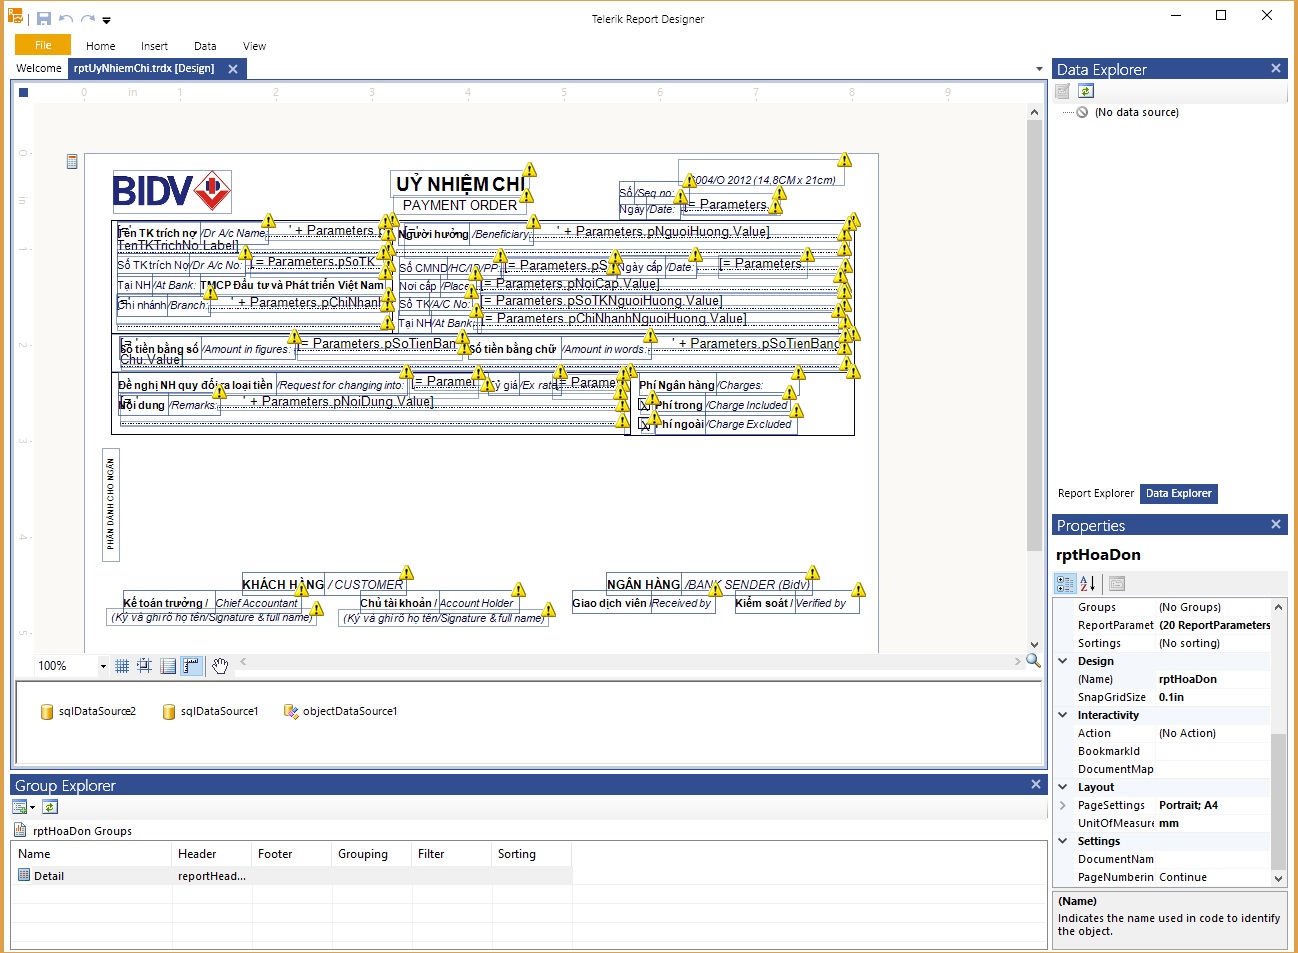The image size is (1298, 953).
Task: Collapse the Design property category
Action: (x=1063, y=661)
